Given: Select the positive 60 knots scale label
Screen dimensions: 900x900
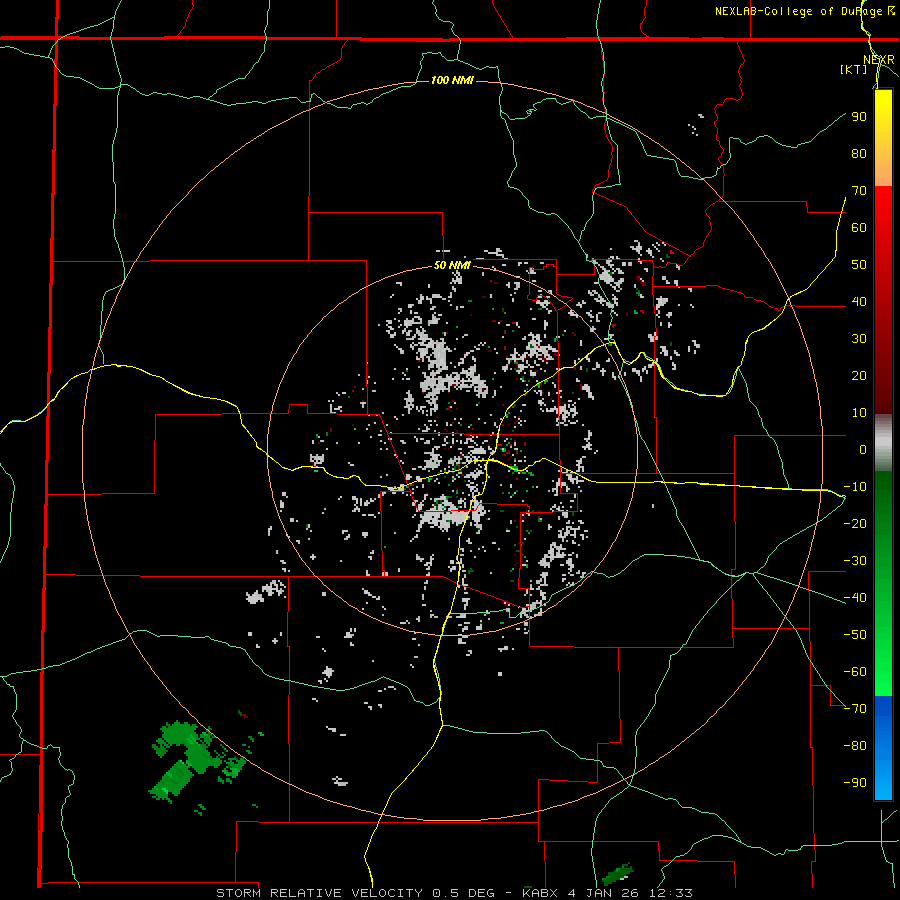Looking at the screenshot, I should [859, 227].
